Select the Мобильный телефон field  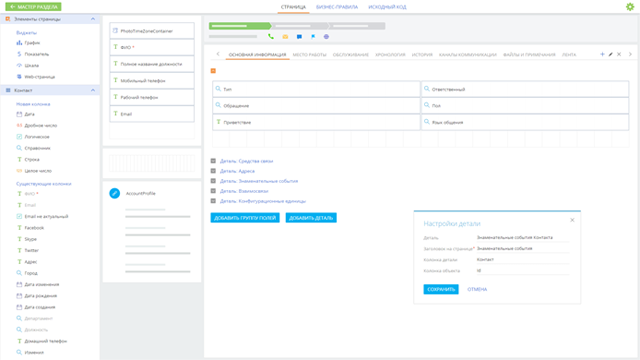click(x=152, y=80)
